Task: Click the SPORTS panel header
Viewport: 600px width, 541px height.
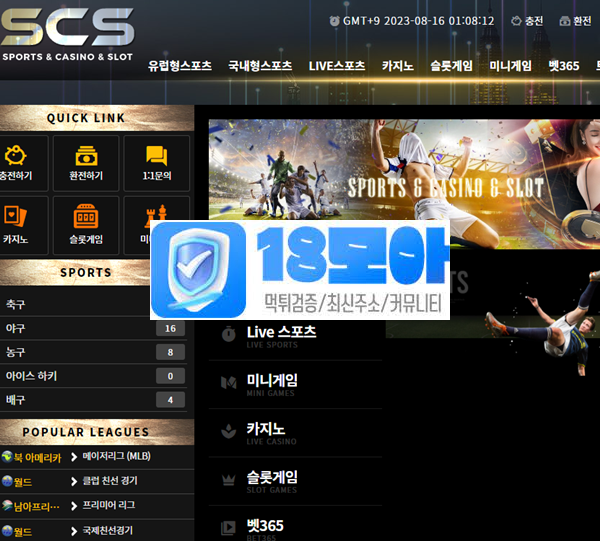Action: [x=86, y=272]
